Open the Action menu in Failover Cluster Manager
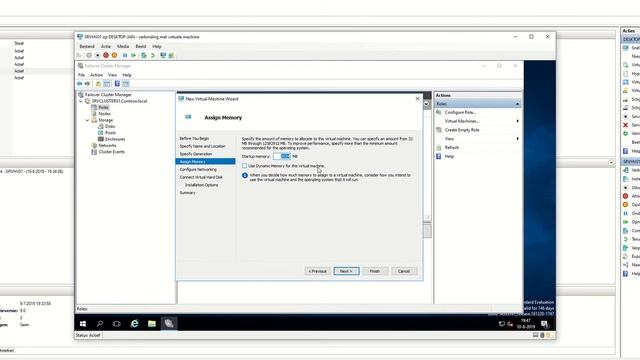This screenshot has width=640, height=360. (x=96, y=75)
